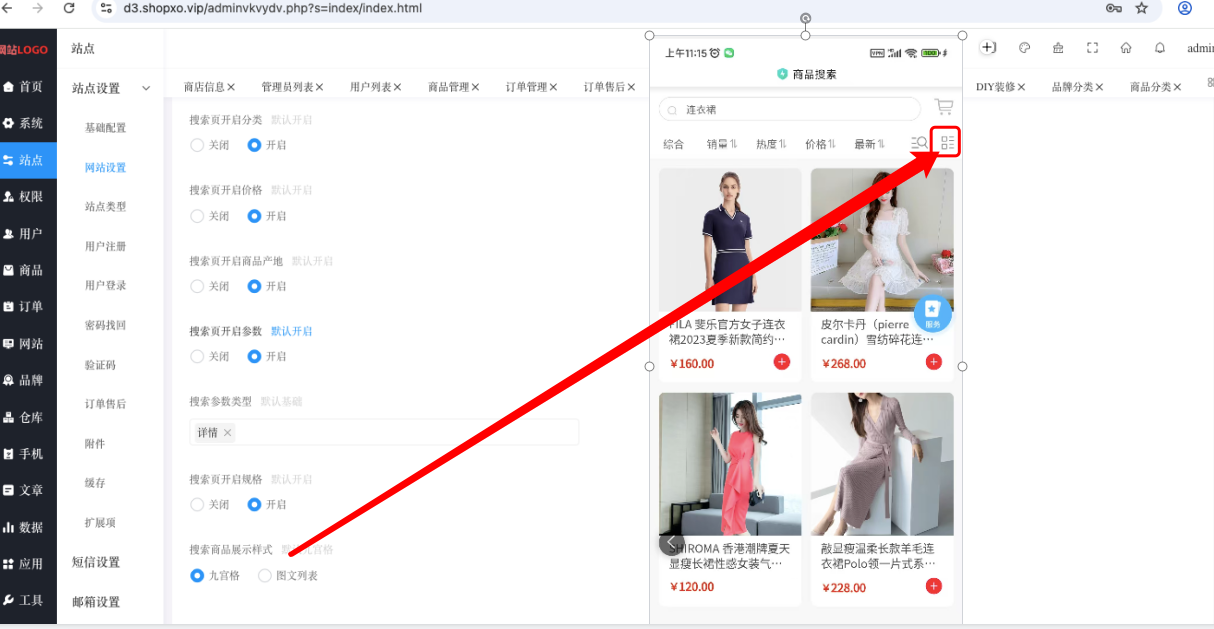Click the shopping cart icon in phone preview
The height and width of the screenshot is (629, 1214).
[943, 107]
